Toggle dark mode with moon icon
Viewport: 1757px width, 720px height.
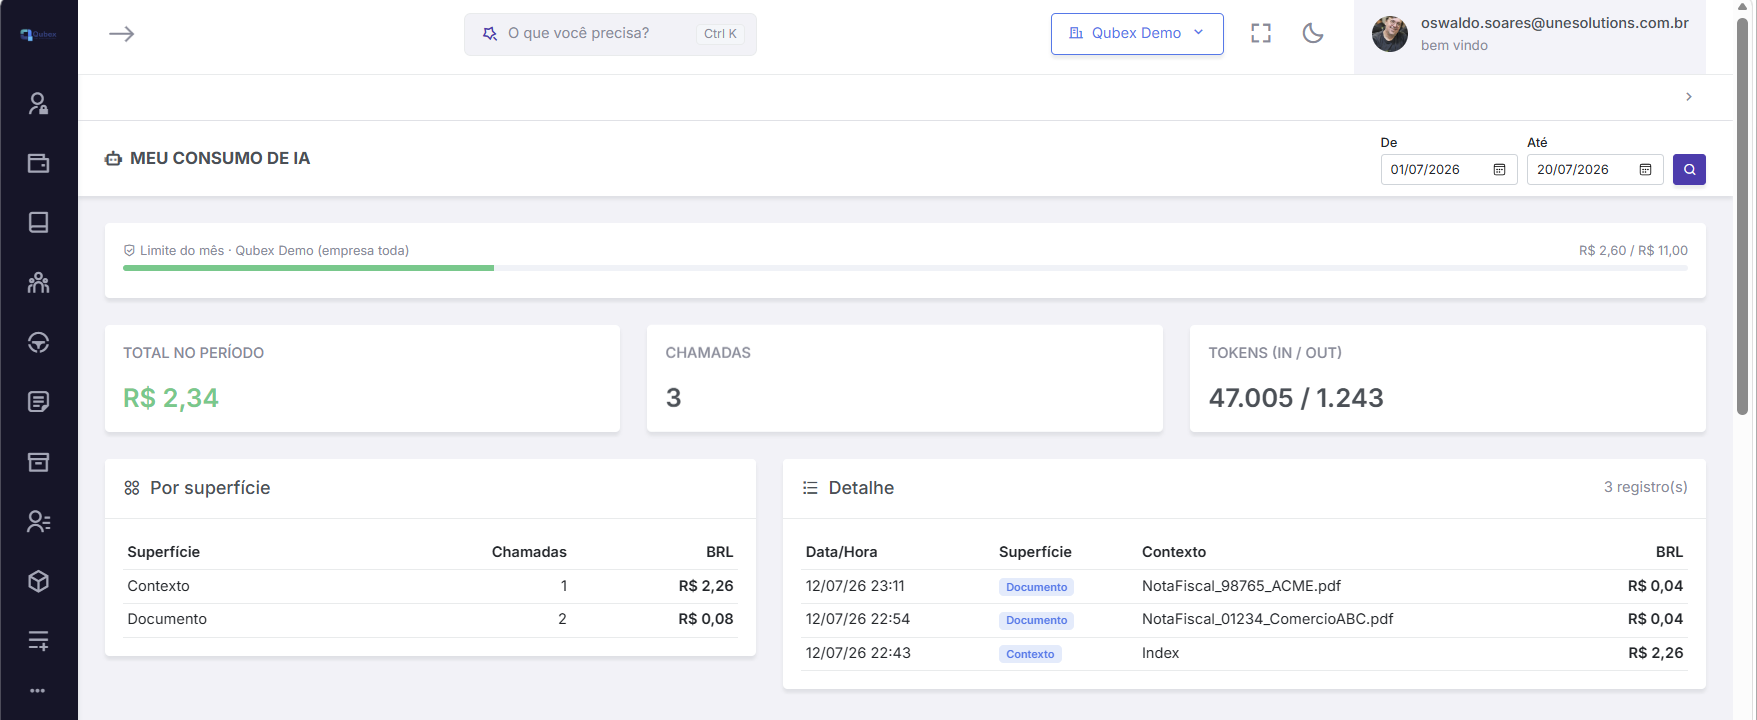(x=1313, y=33)
